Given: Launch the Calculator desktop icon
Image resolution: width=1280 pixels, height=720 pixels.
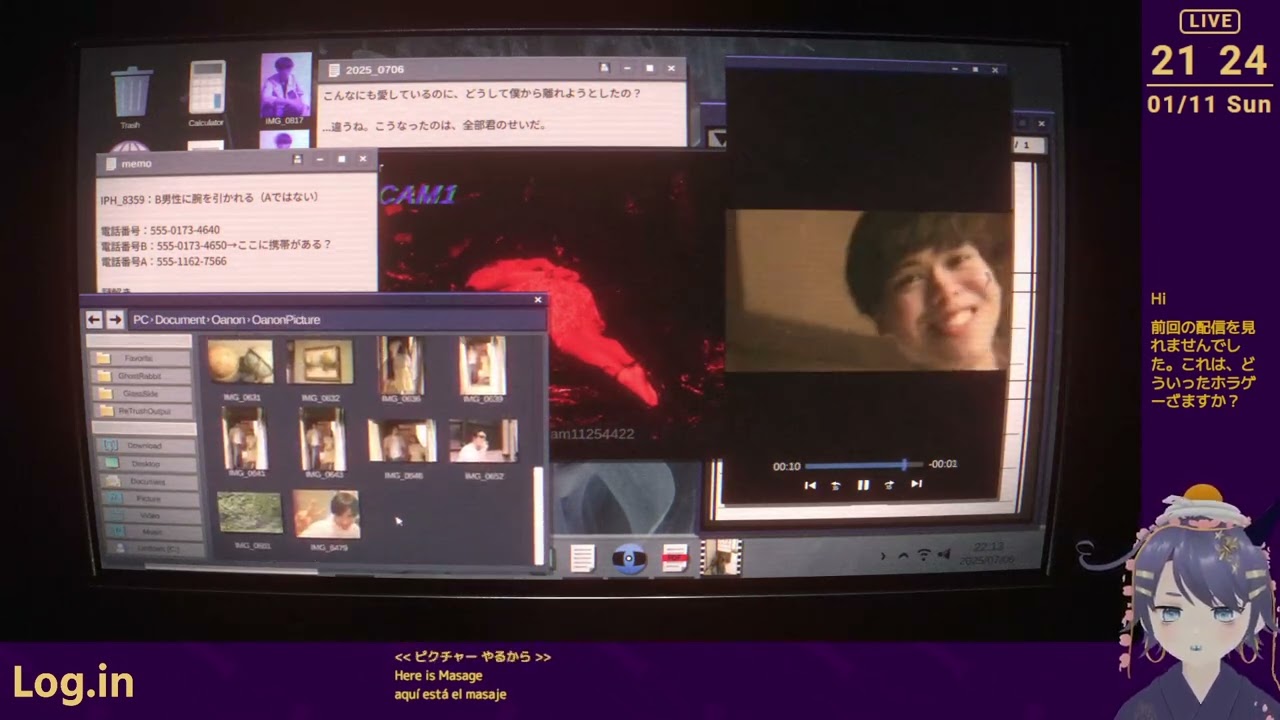Looking at the screenshot, I should [x=207, y=88].
